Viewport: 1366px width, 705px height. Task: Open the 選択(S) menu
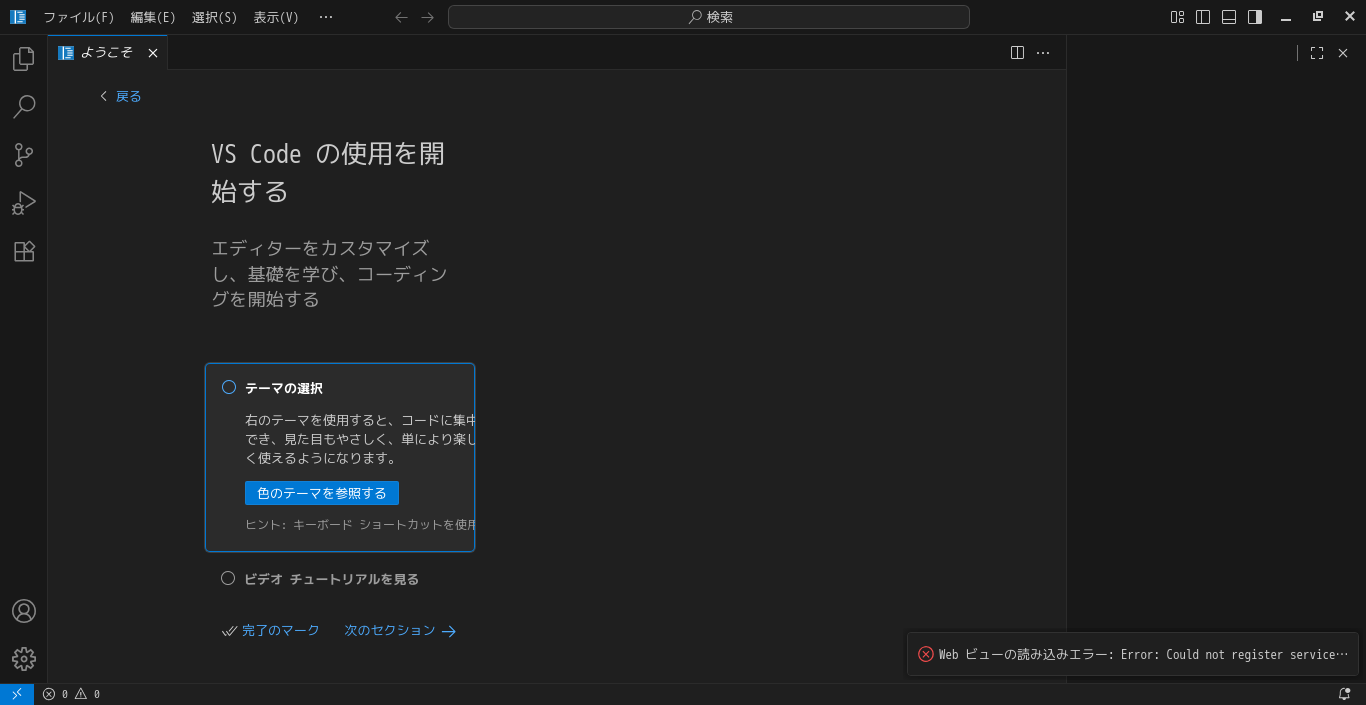215,17
